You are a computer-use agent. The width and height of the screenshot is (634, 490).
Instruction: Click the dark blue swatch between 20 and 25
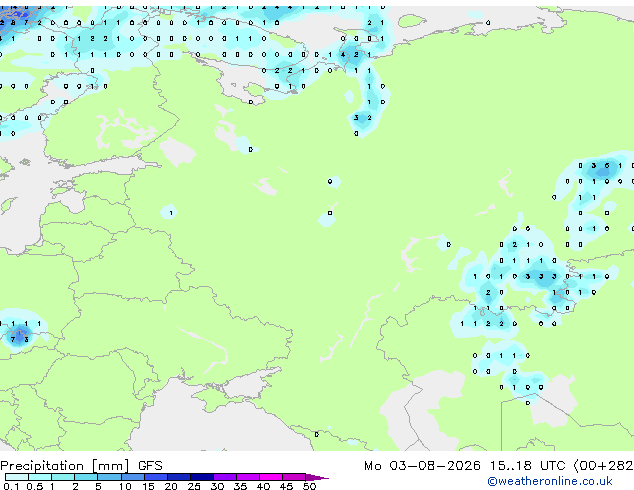(x=179, y=477)
